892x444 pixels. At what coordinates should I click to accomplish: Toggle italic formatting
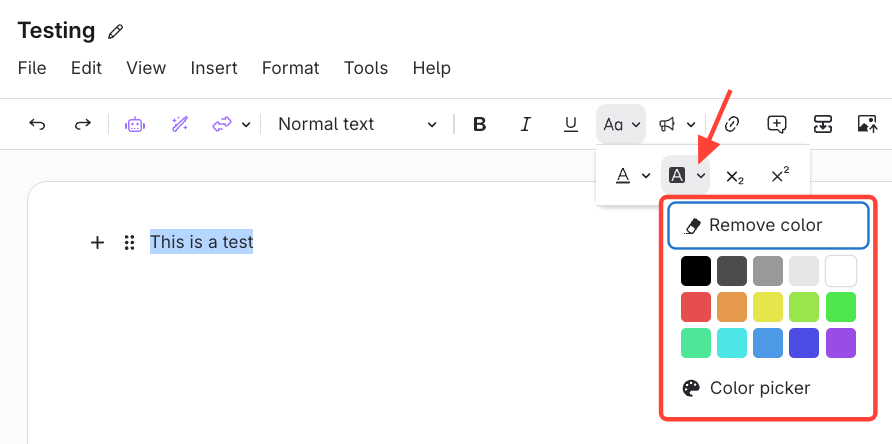tap(525, 124)
